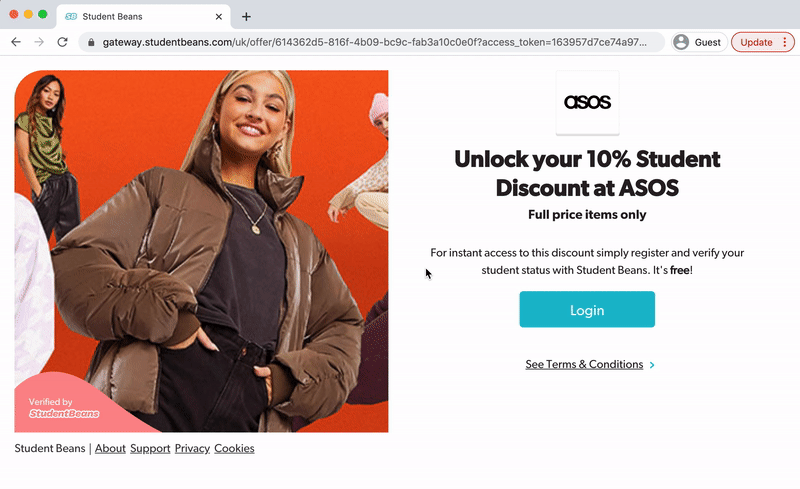Screen dimensions: 800x489
Task: Click the ASOS logo tile
Action: coord(587,103)
